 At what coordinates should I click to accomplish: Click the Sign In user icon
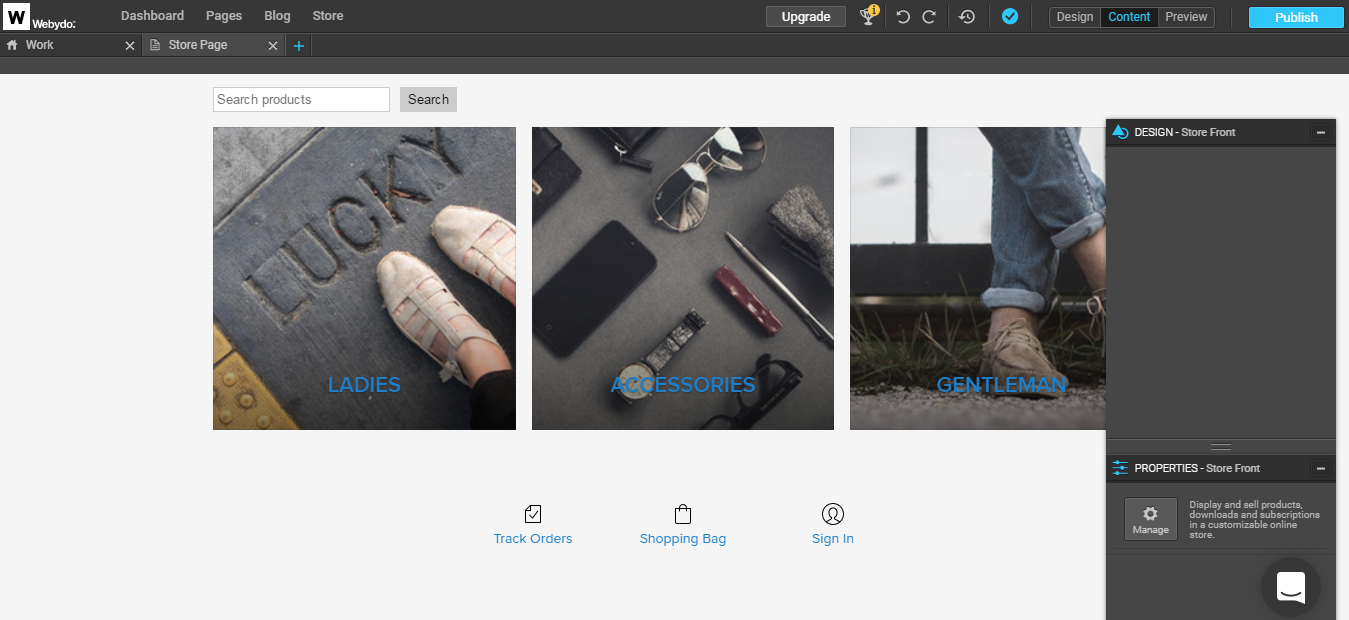click(x=833, y=514)
